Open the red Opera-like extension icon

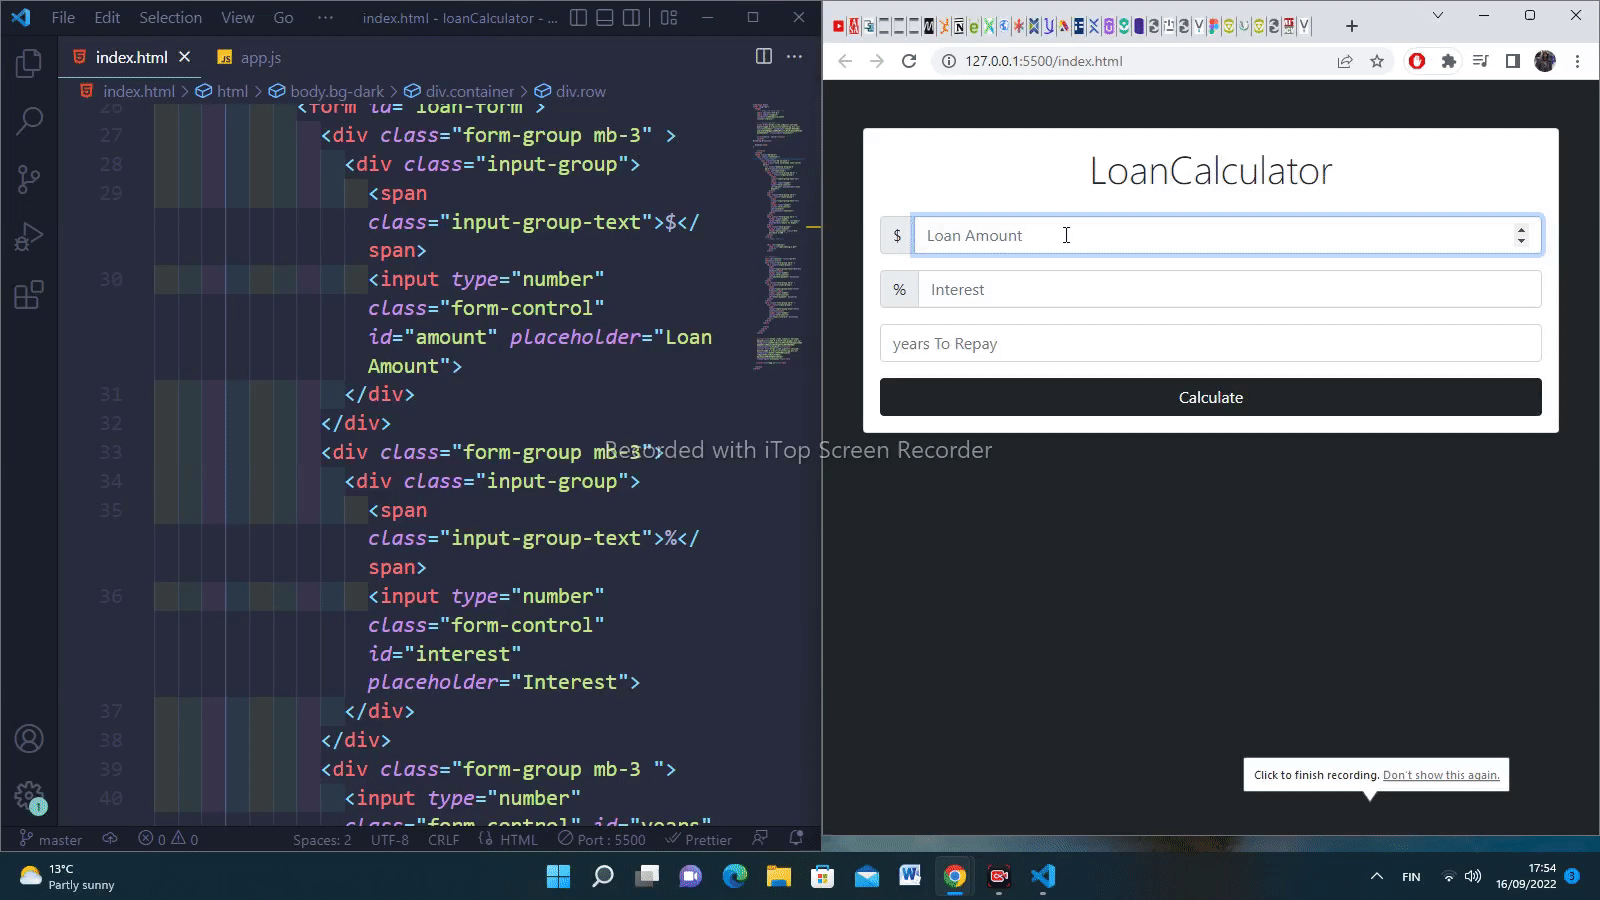pyautogui.click(x=1417, y=61)
